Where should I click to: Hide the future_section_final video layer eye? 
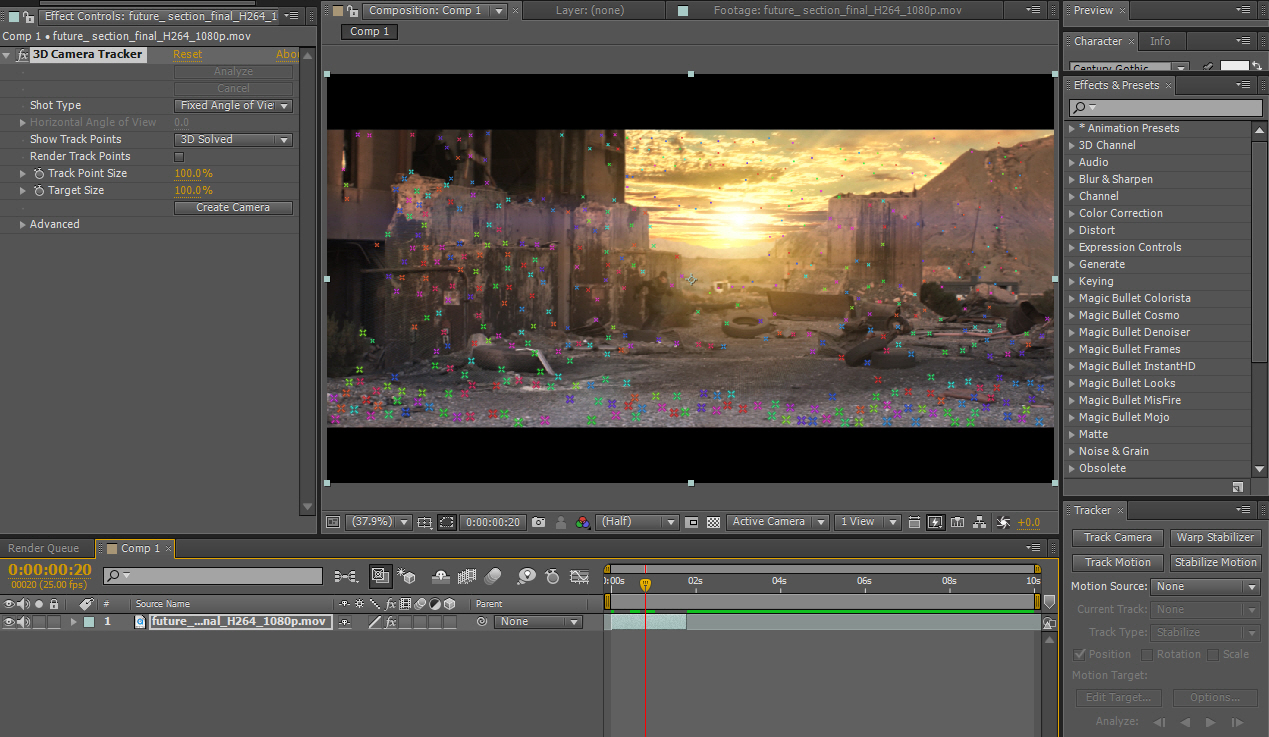[x=9, y=622]
